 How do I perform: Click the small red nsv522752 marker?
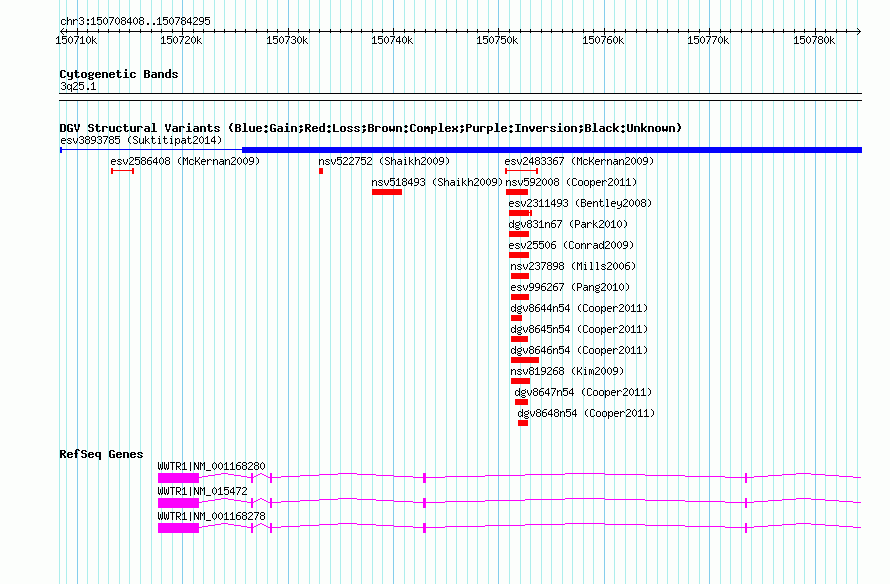pos(321,171)
